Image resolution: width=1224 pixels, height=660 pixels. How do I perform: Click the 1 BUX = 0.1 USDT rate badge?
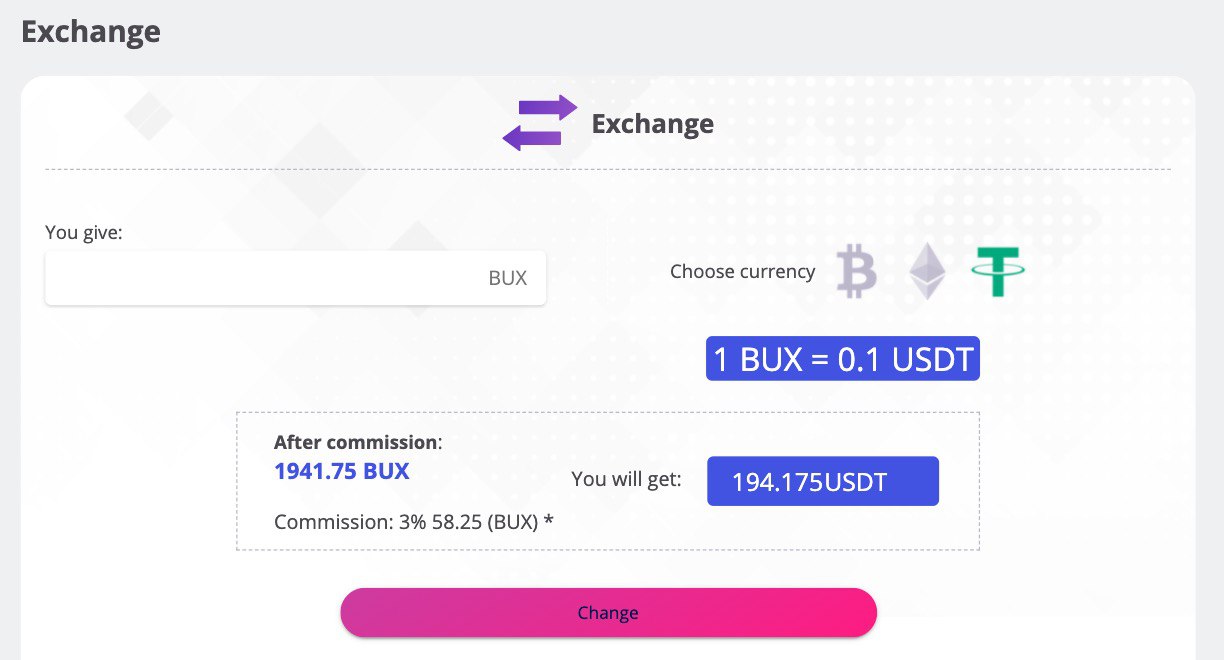[843, 359]
